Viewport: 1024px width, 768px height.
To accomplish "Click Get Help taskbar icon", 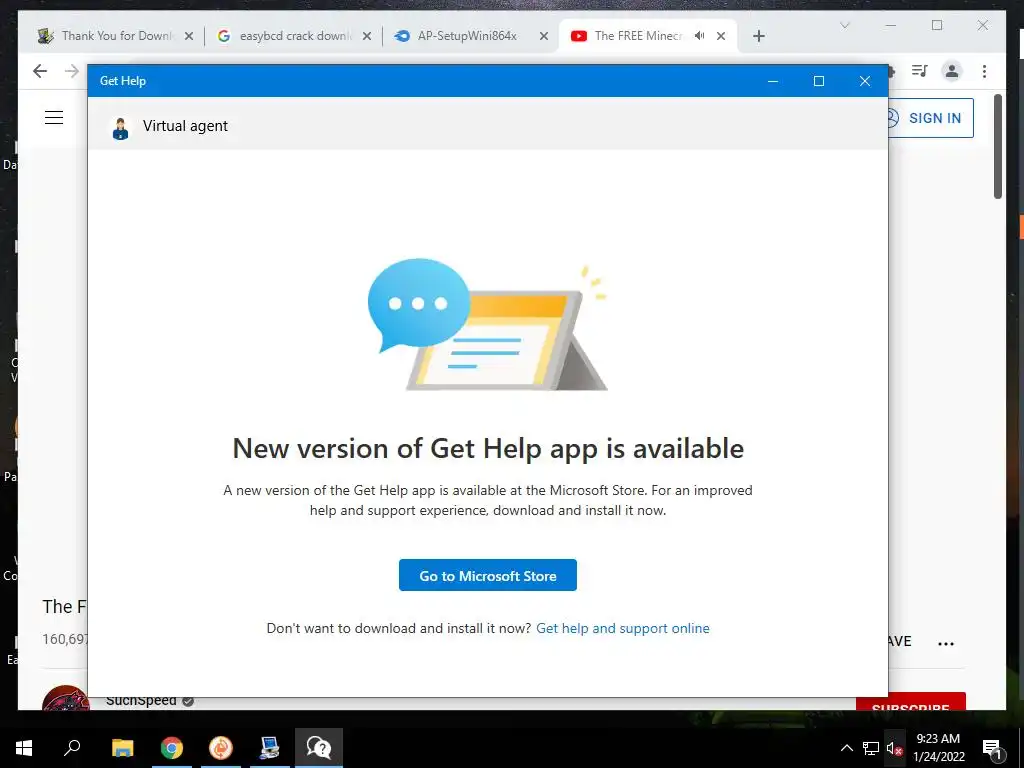I will pos(319,748).
